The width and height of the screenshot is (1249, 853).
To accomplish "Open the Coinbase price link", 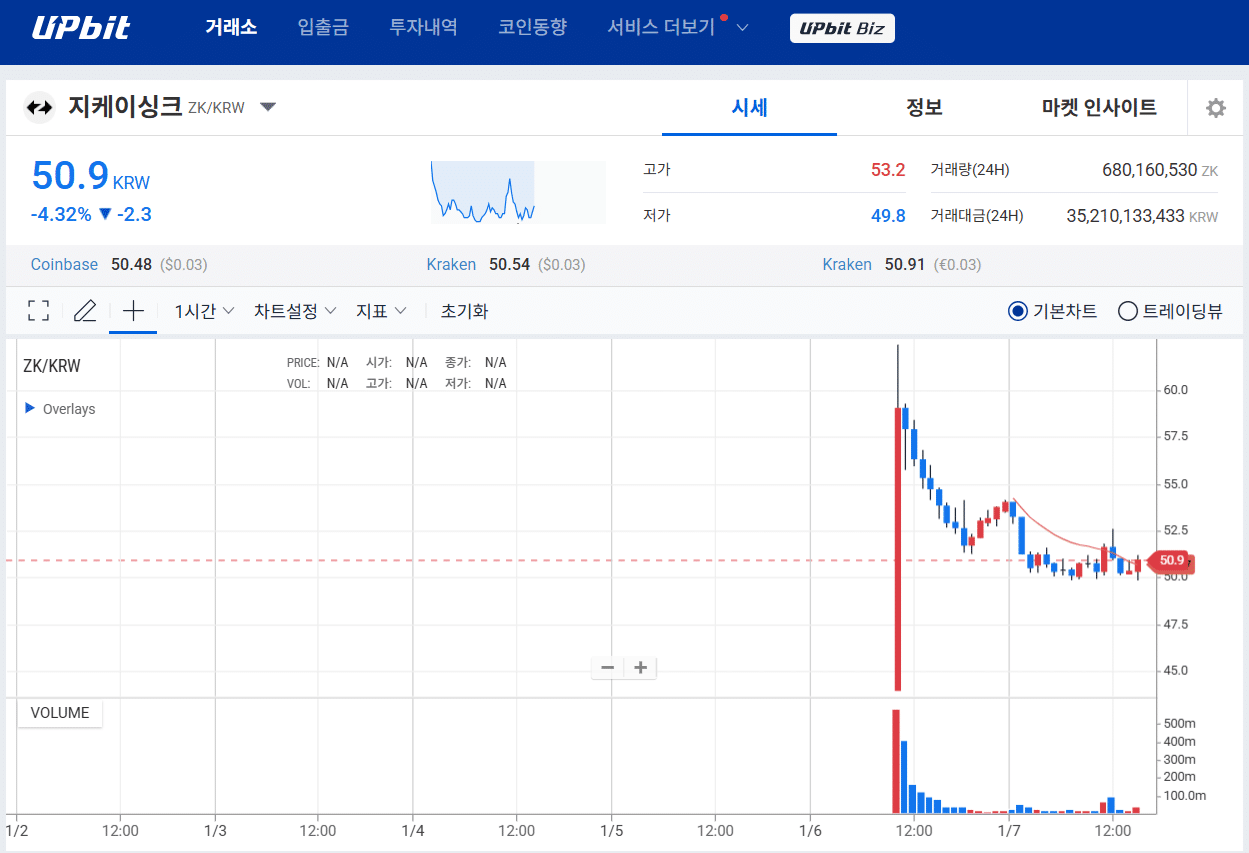I will coord(64,264).
